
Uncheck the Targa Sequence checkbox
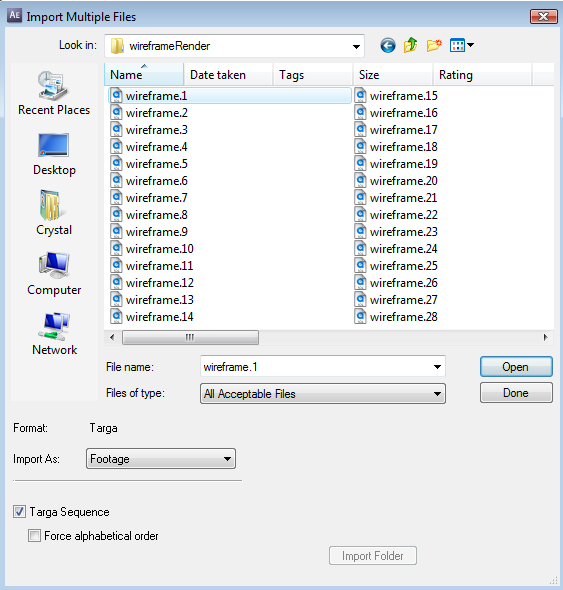pos(20,512)
